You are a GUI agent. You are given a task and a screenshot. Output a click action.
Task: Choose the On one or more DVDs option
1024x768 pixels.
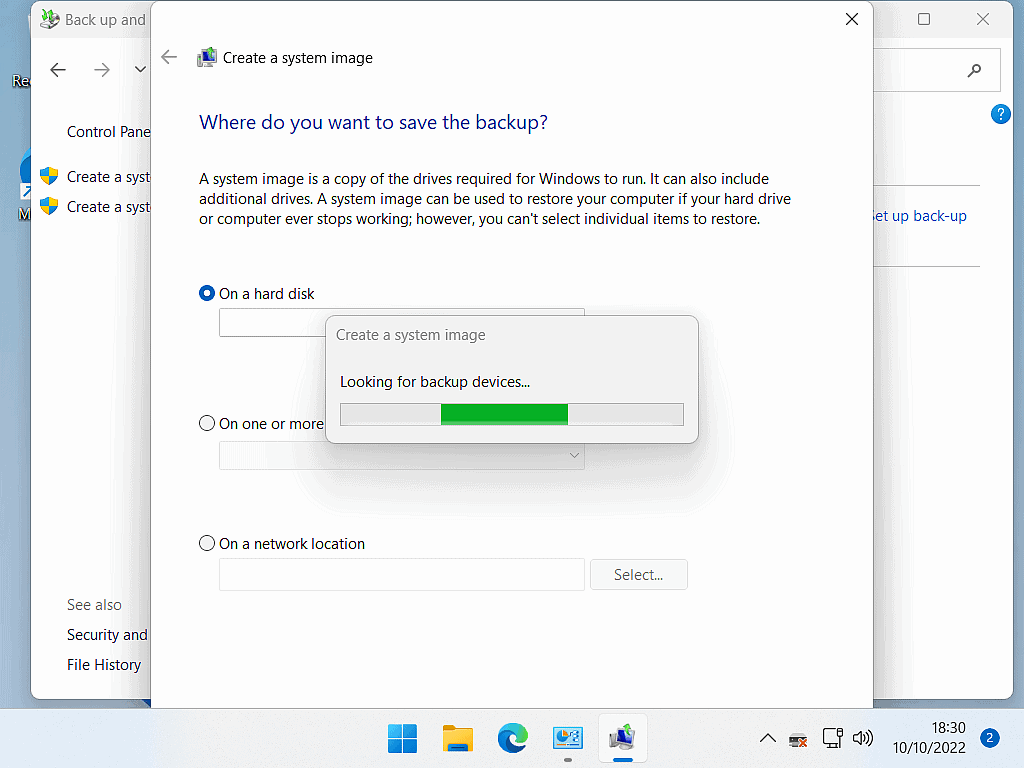click(x=206, y=423)
